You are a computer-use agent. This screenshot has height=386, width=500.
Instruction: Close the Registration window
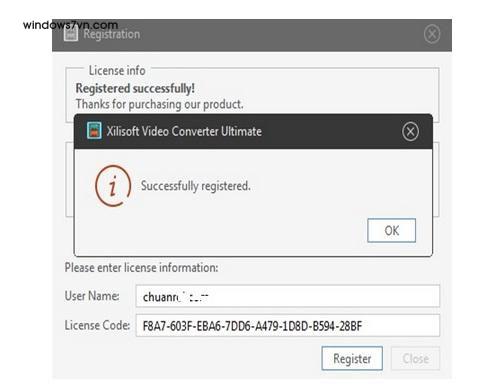pos(432,34)
